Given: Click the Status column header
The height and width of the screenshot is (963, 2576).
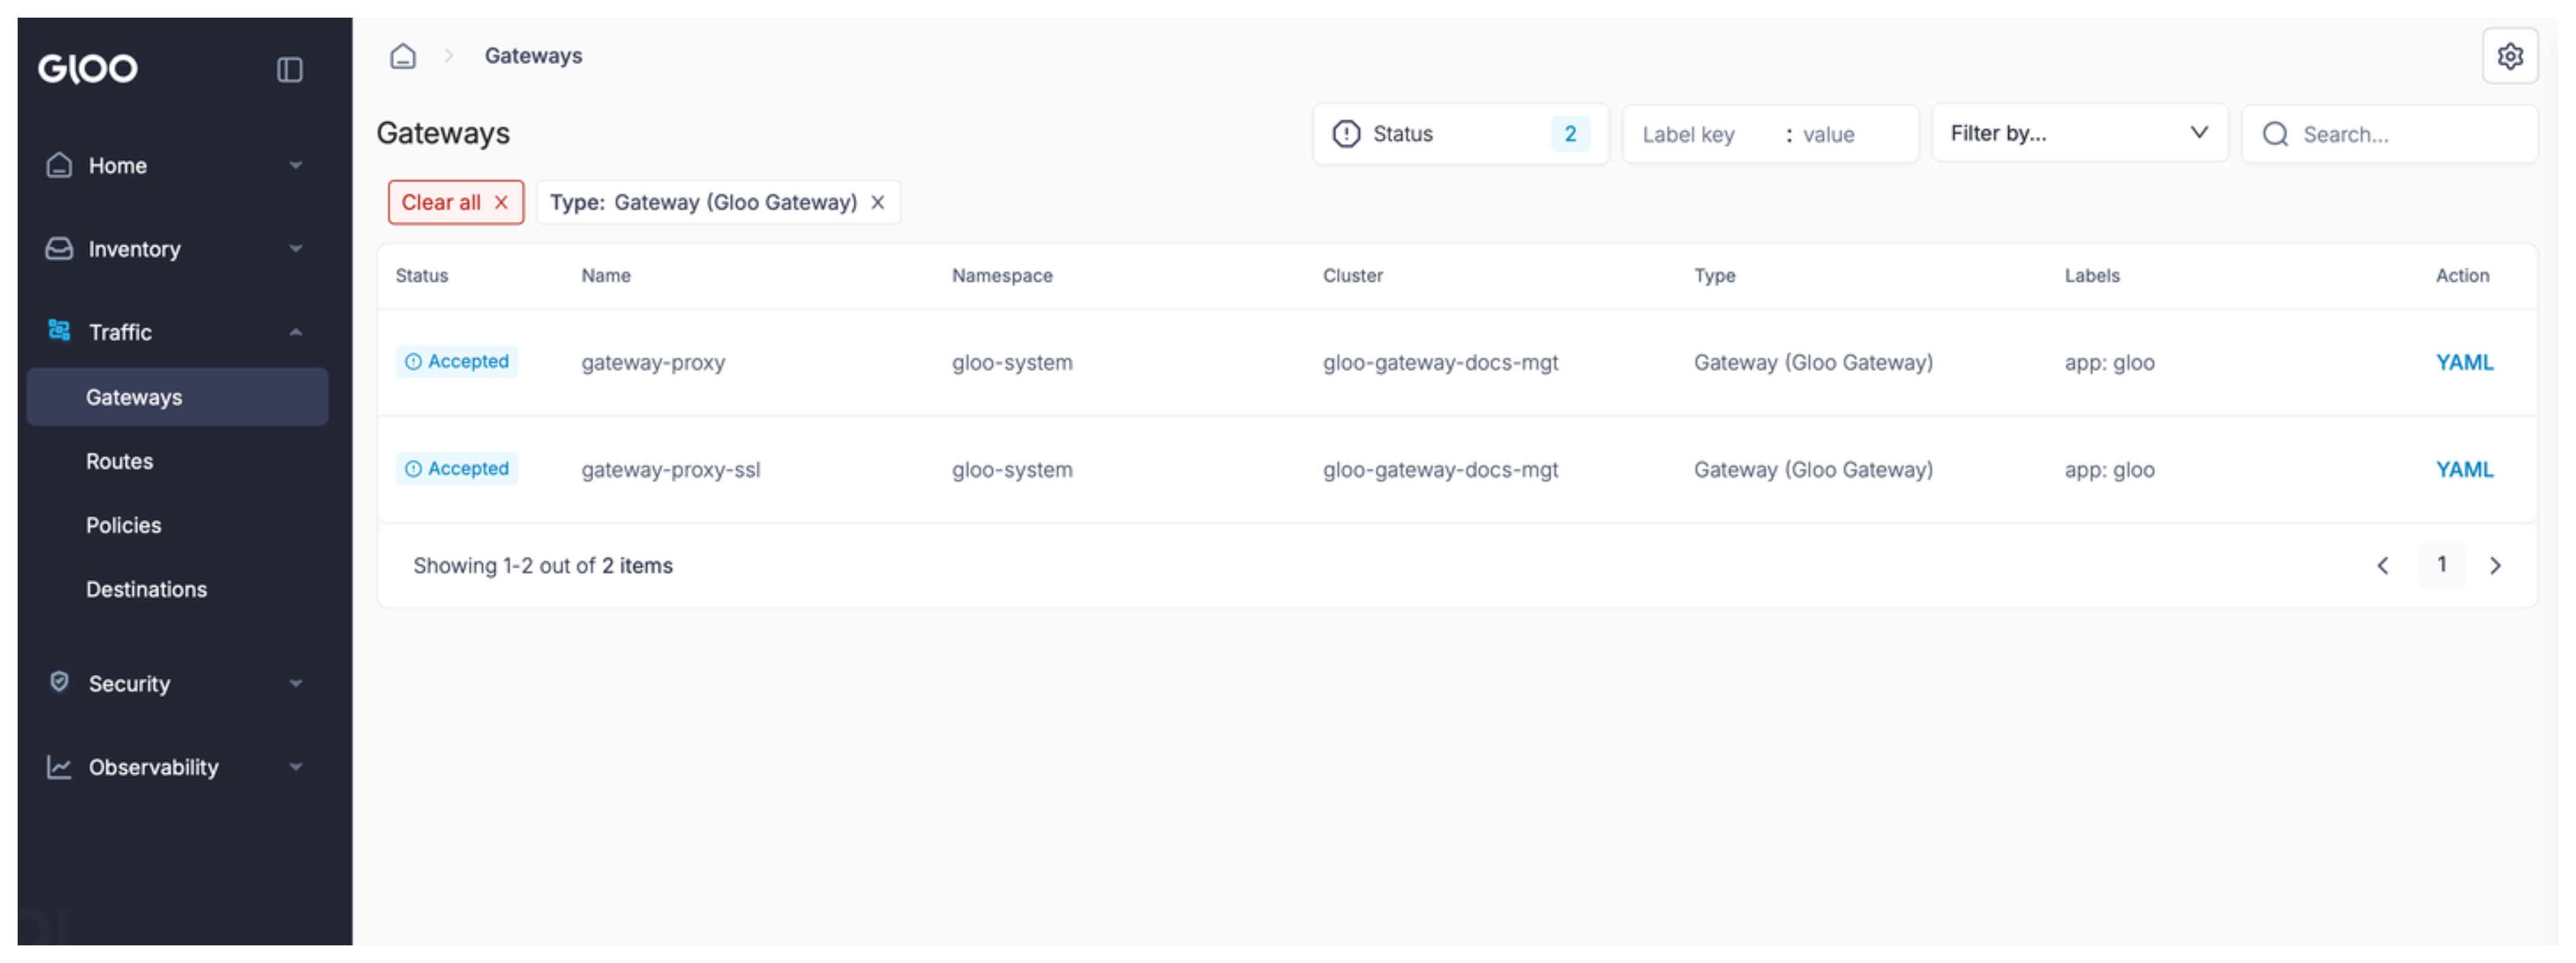Looking at the screenshot, I should pyautogui.click(x=421, y=275).
